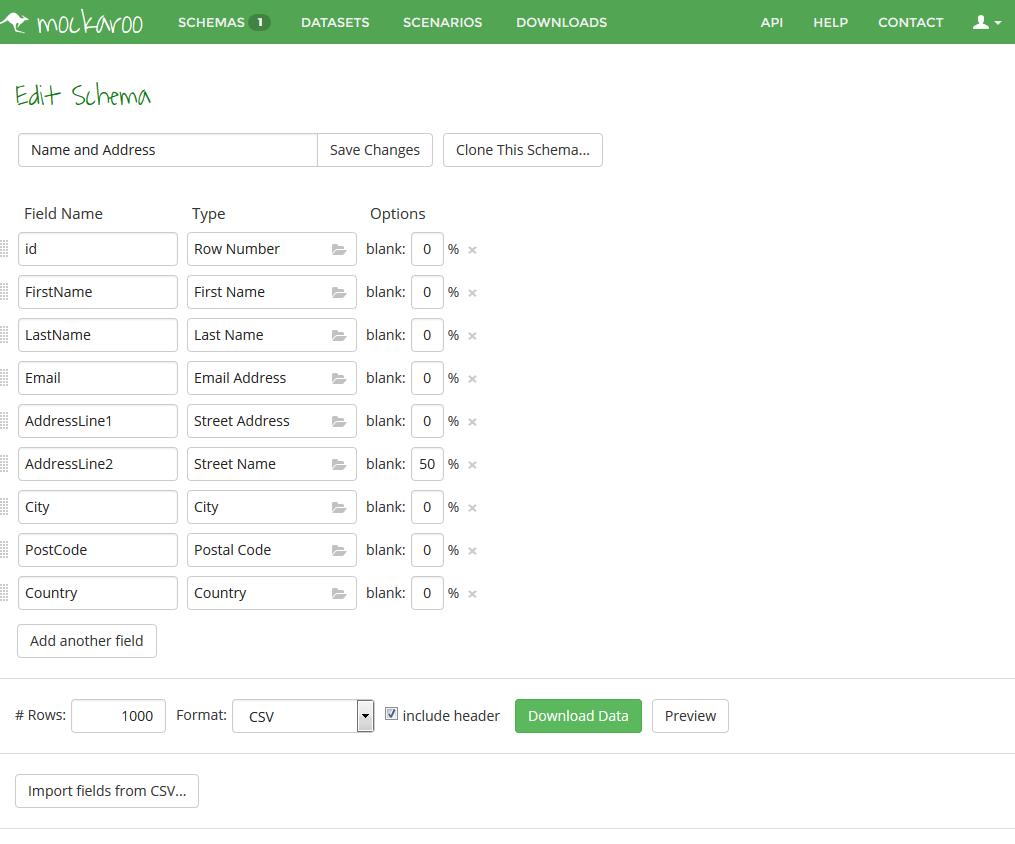This screenshot has height=844, width=1015.
Task: Remove the AddressLine2 field with its × icon
Action: pos(471,464)
